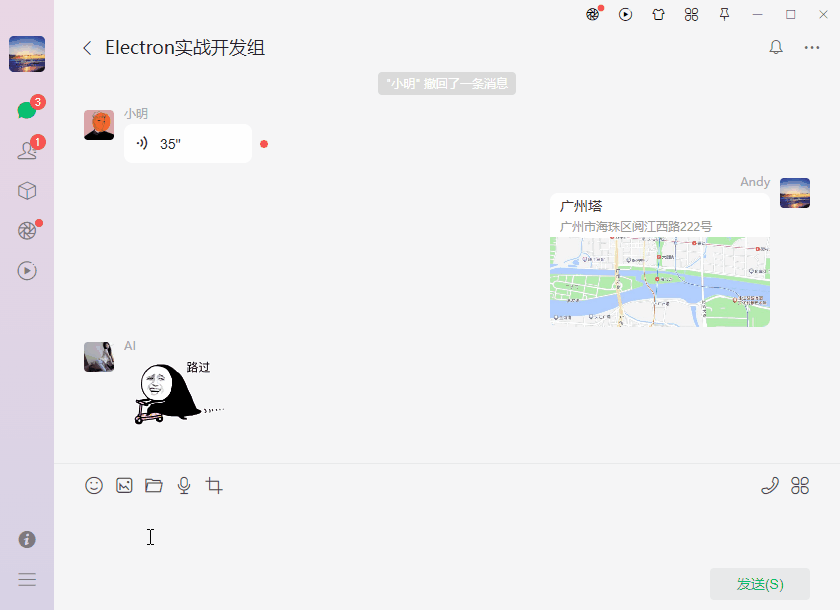The height and width of the screenshot is (610, 840).
Task: Toggle notifications via the bell icon
Action: 775,46
